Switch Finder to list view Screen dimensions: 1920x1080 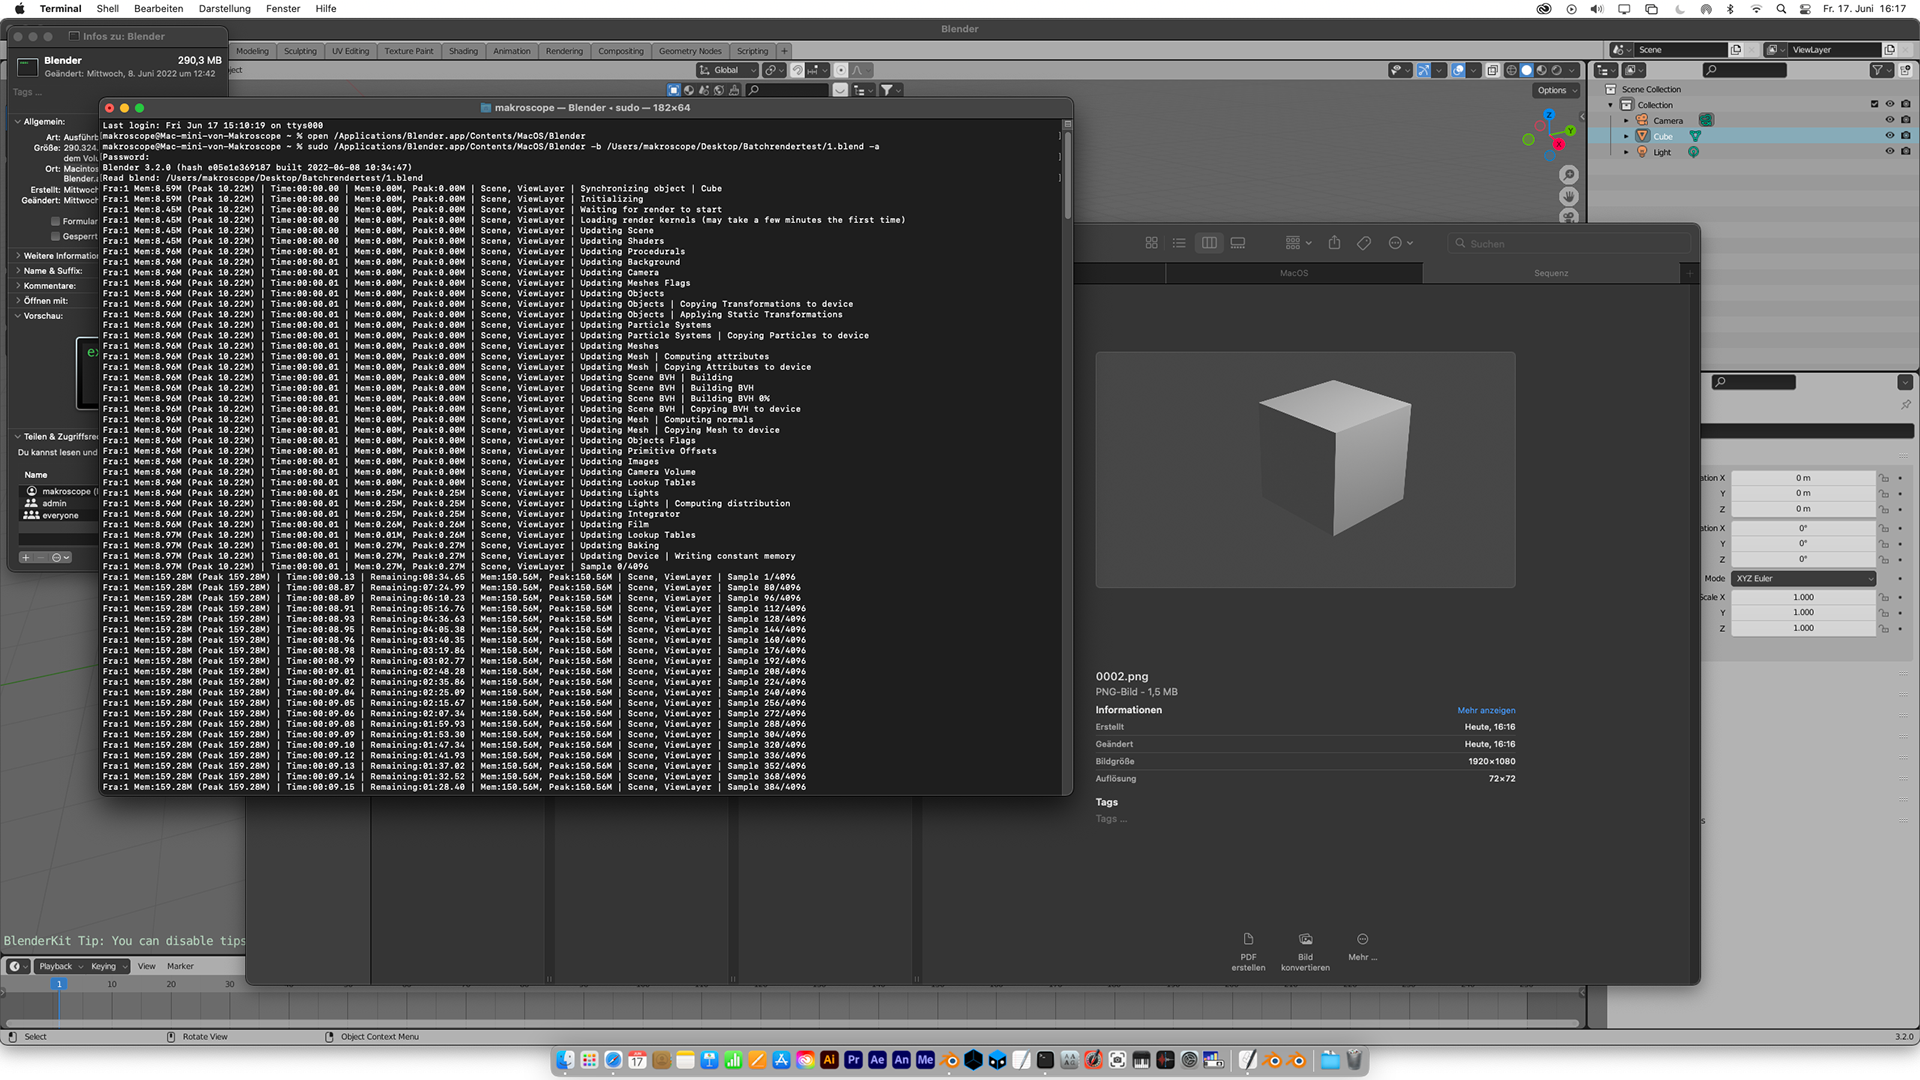pyautogui.click(x=1180, y=243)
